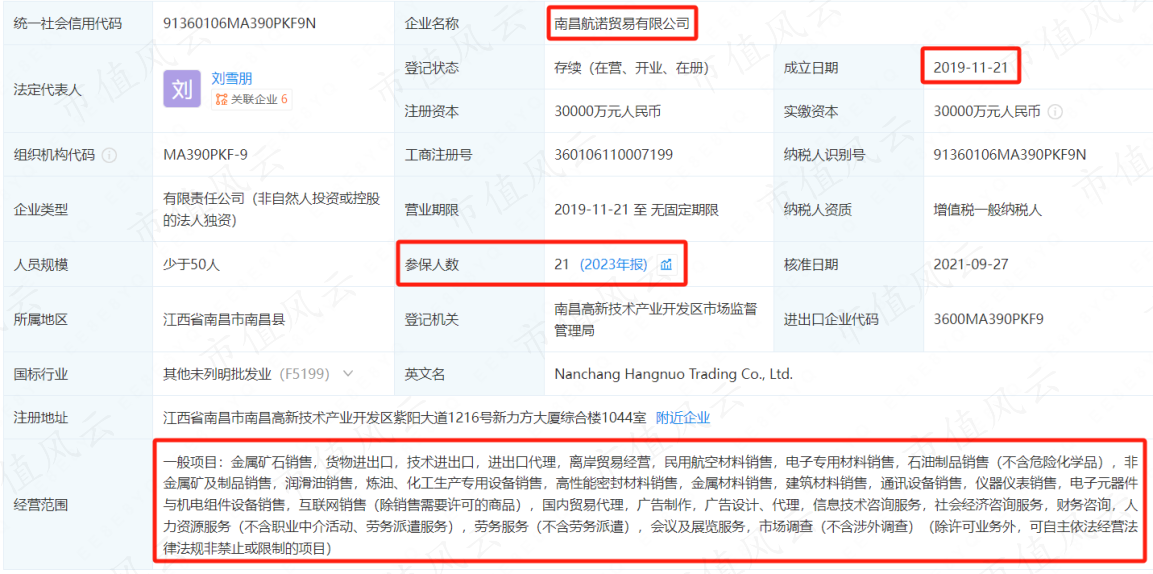Screen dimensions: 1153x574
Task: Click the 注册地址 registered address text
Action: pos(404,417)
